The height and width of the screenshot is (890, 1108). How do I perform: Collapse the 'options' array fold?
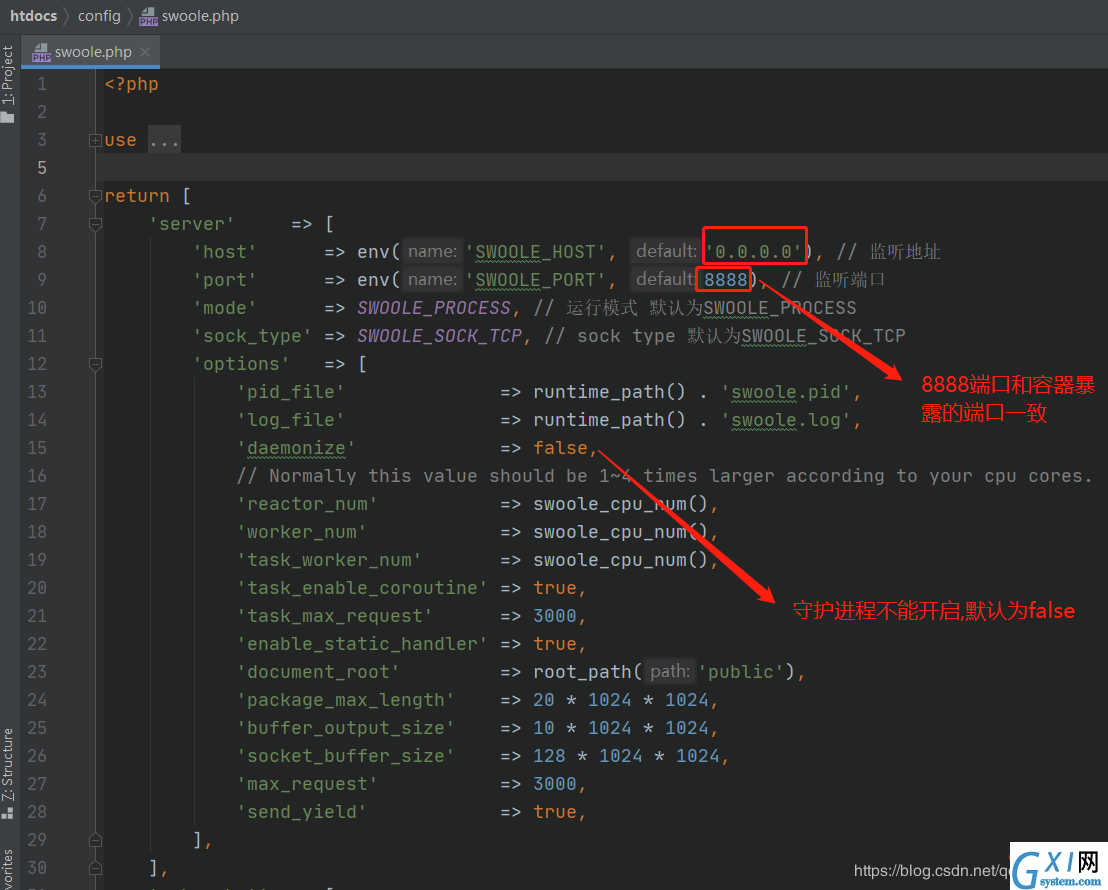(x=95, y=364)
